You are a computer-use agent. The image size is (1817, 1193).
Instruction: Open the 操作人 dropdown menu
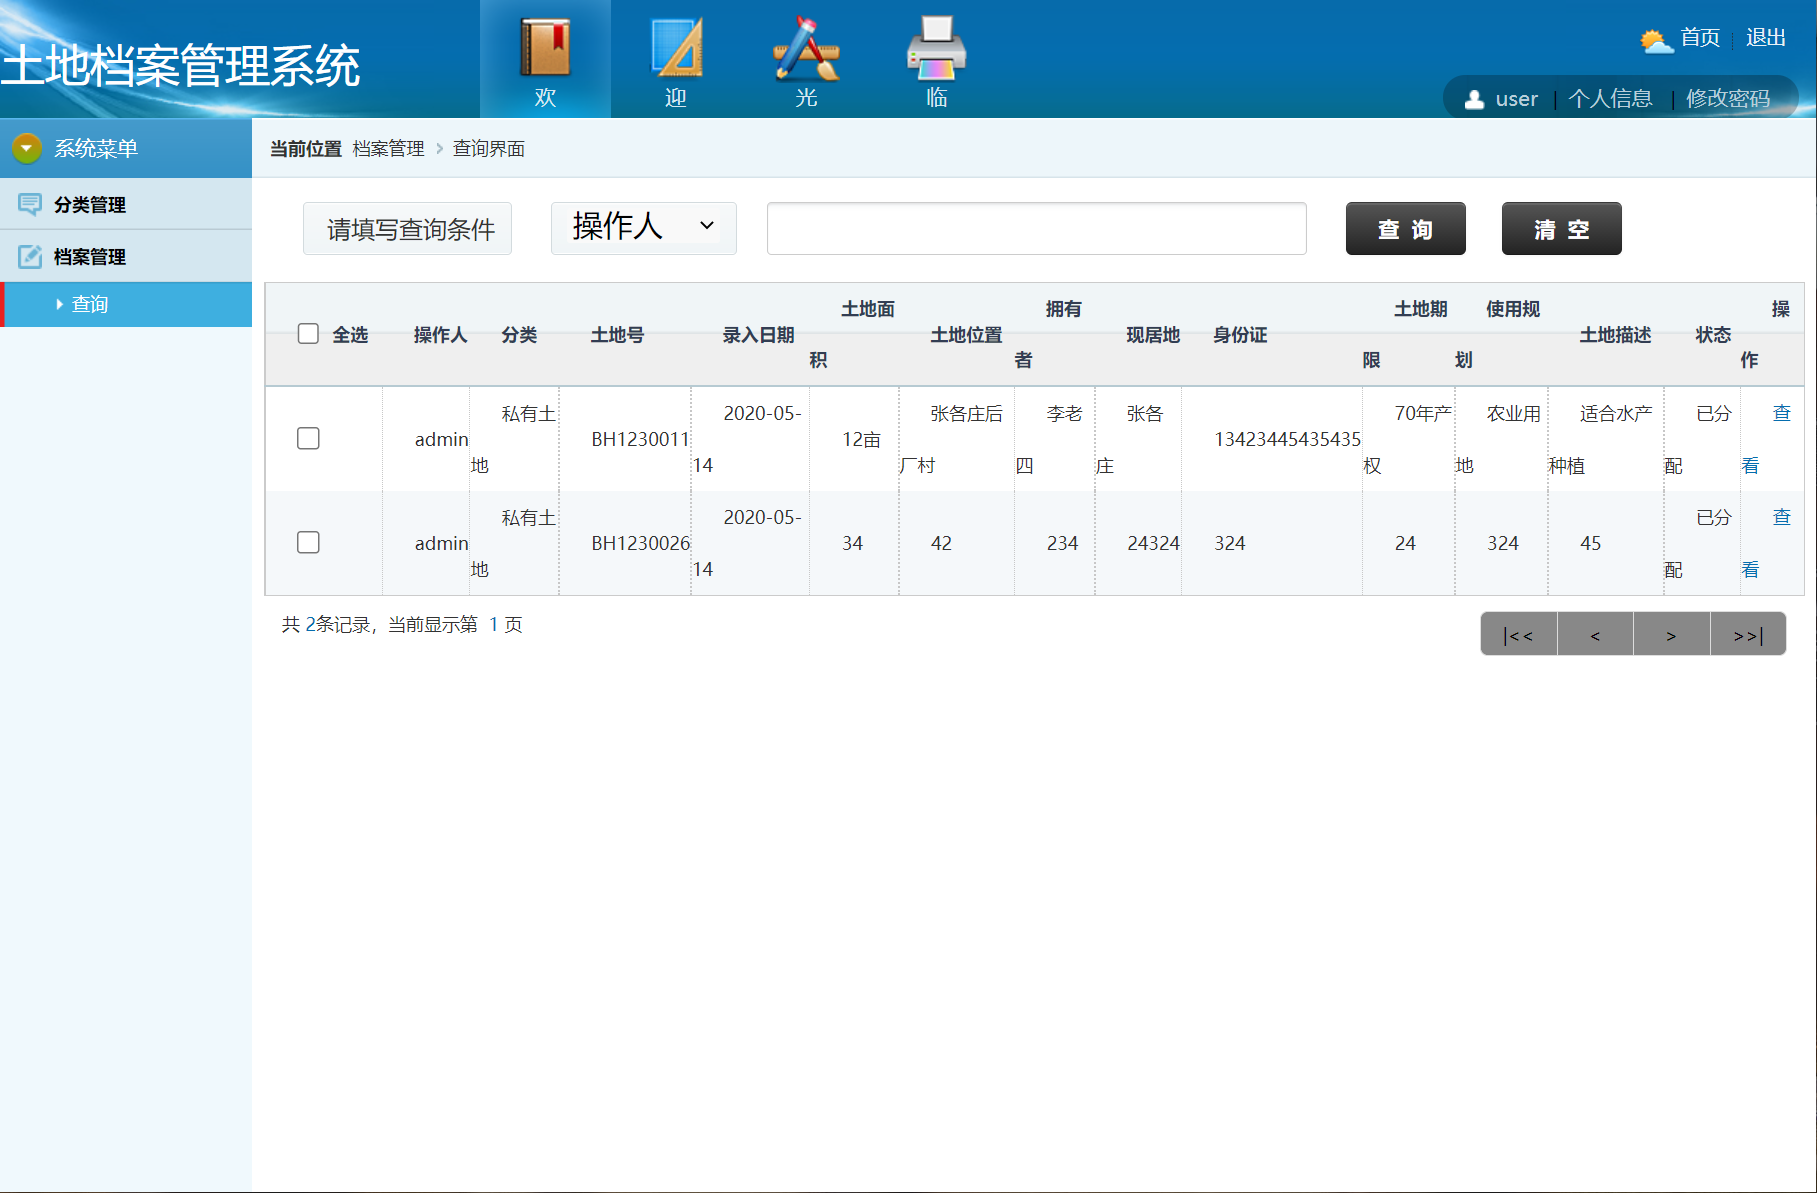(x=643, y=228)
